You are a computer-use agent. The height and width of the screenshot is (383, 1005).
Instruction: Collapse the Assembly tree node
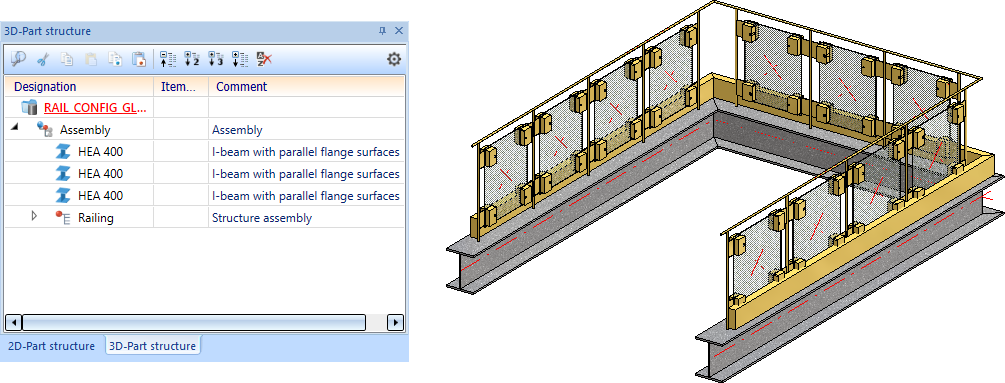tap(15, 128)
